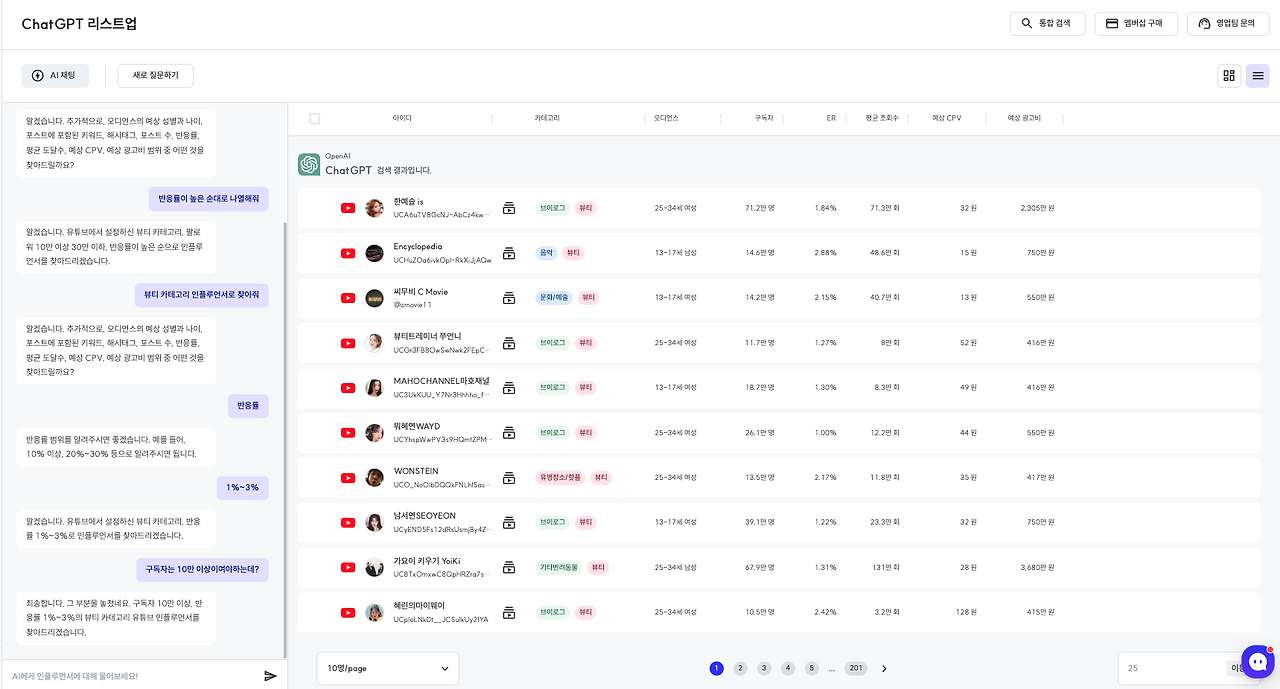Sort by 구독자 column header
Viewport: 1280px width, 689px height.
click(764, 118)
